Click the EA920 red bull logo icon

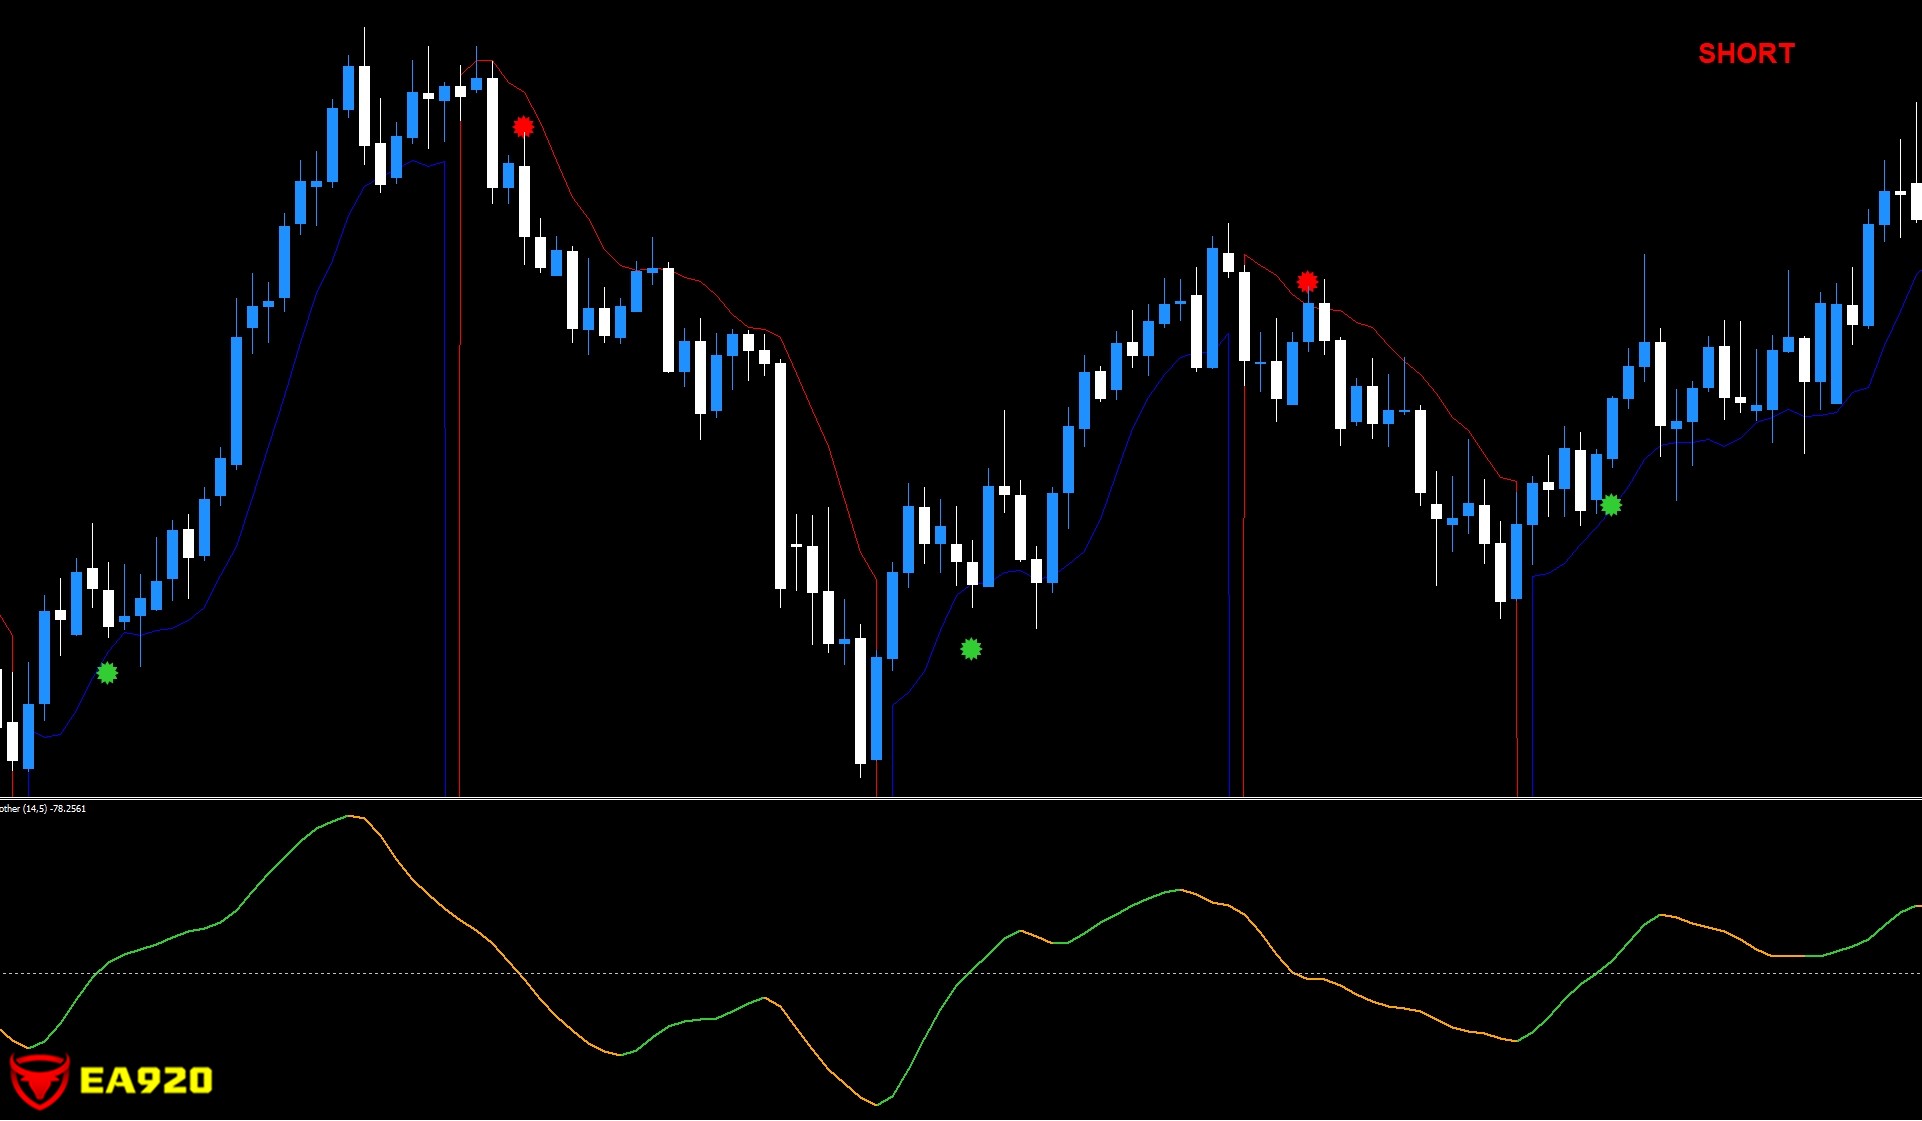(x=39, y=1080)
